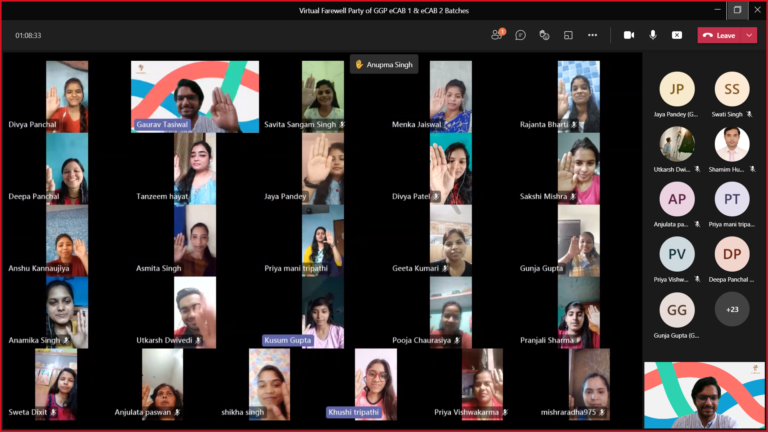
Task: Select the JP Jaya Pandey avatar
Action: point(677,89)
